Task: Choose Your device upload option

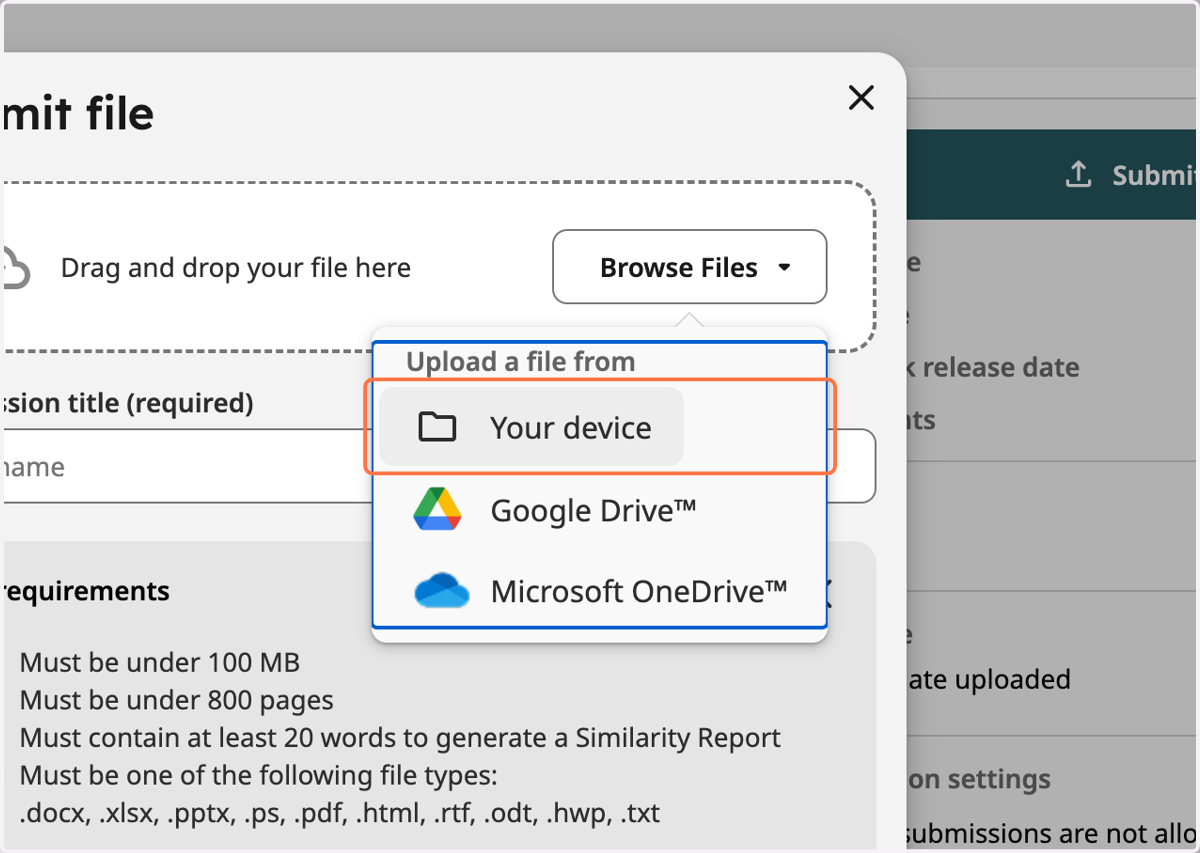Action: (532, 427)
